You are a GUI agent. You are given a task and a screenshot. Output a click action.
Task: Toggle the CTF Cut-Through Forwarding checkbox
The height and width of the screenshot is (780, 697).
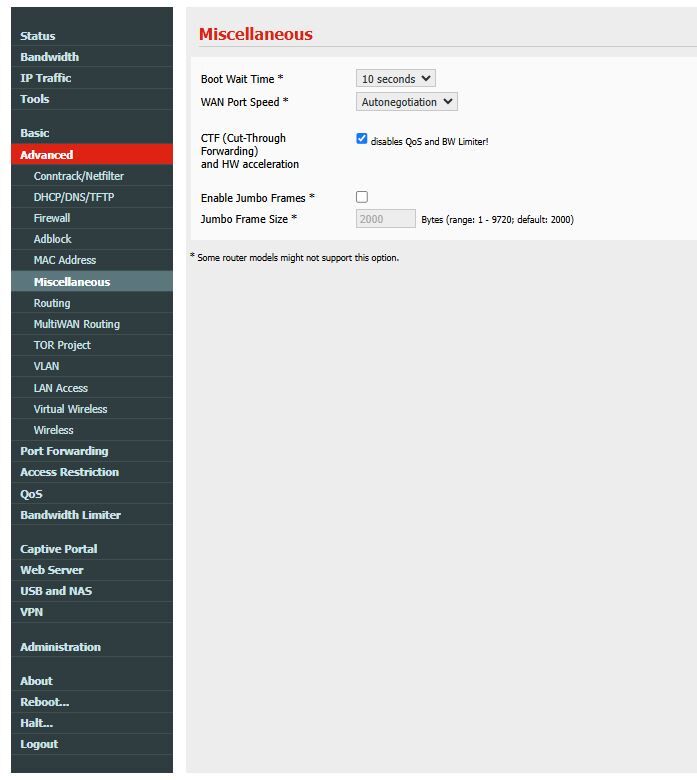[x=362, y=139]
